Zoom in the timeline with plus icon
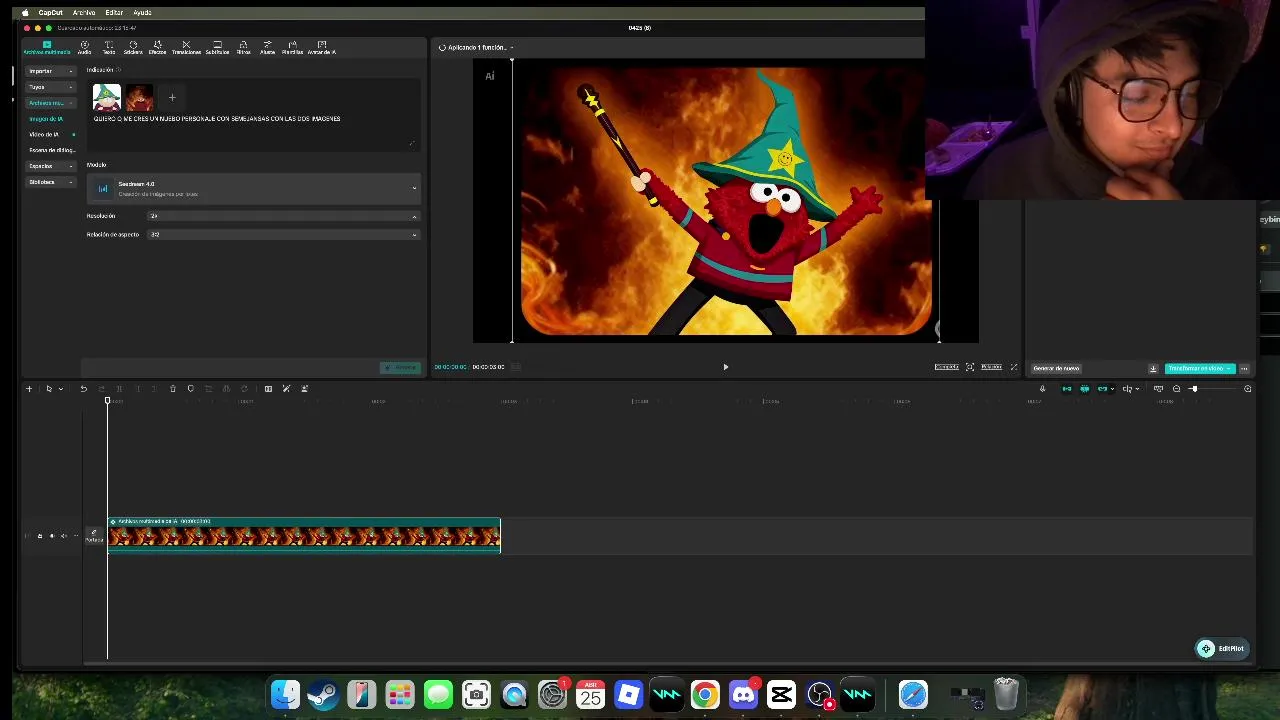This screenshot has height=720, width=1280. 1247,389
